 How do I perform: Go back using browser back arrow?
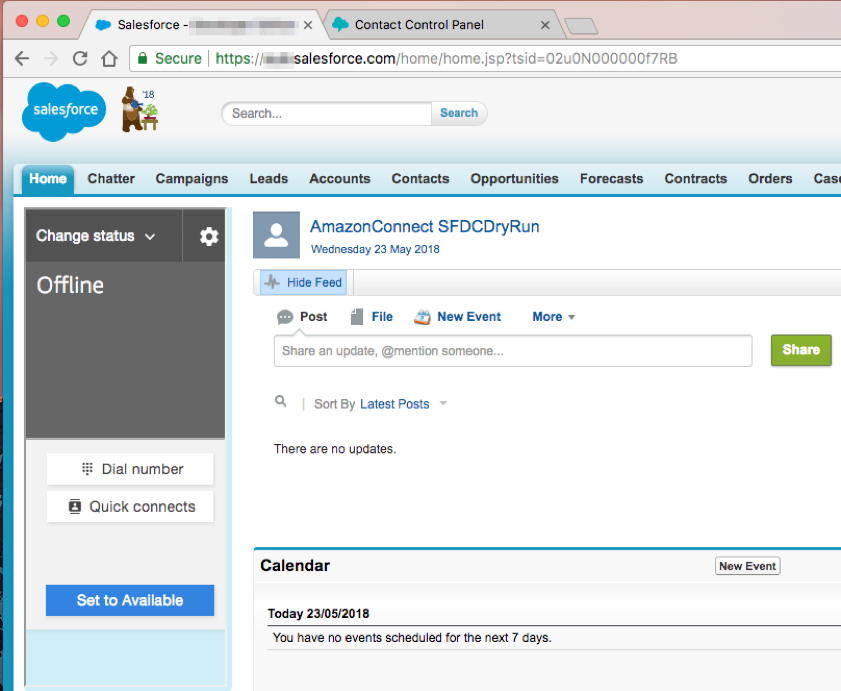(22, 58)
